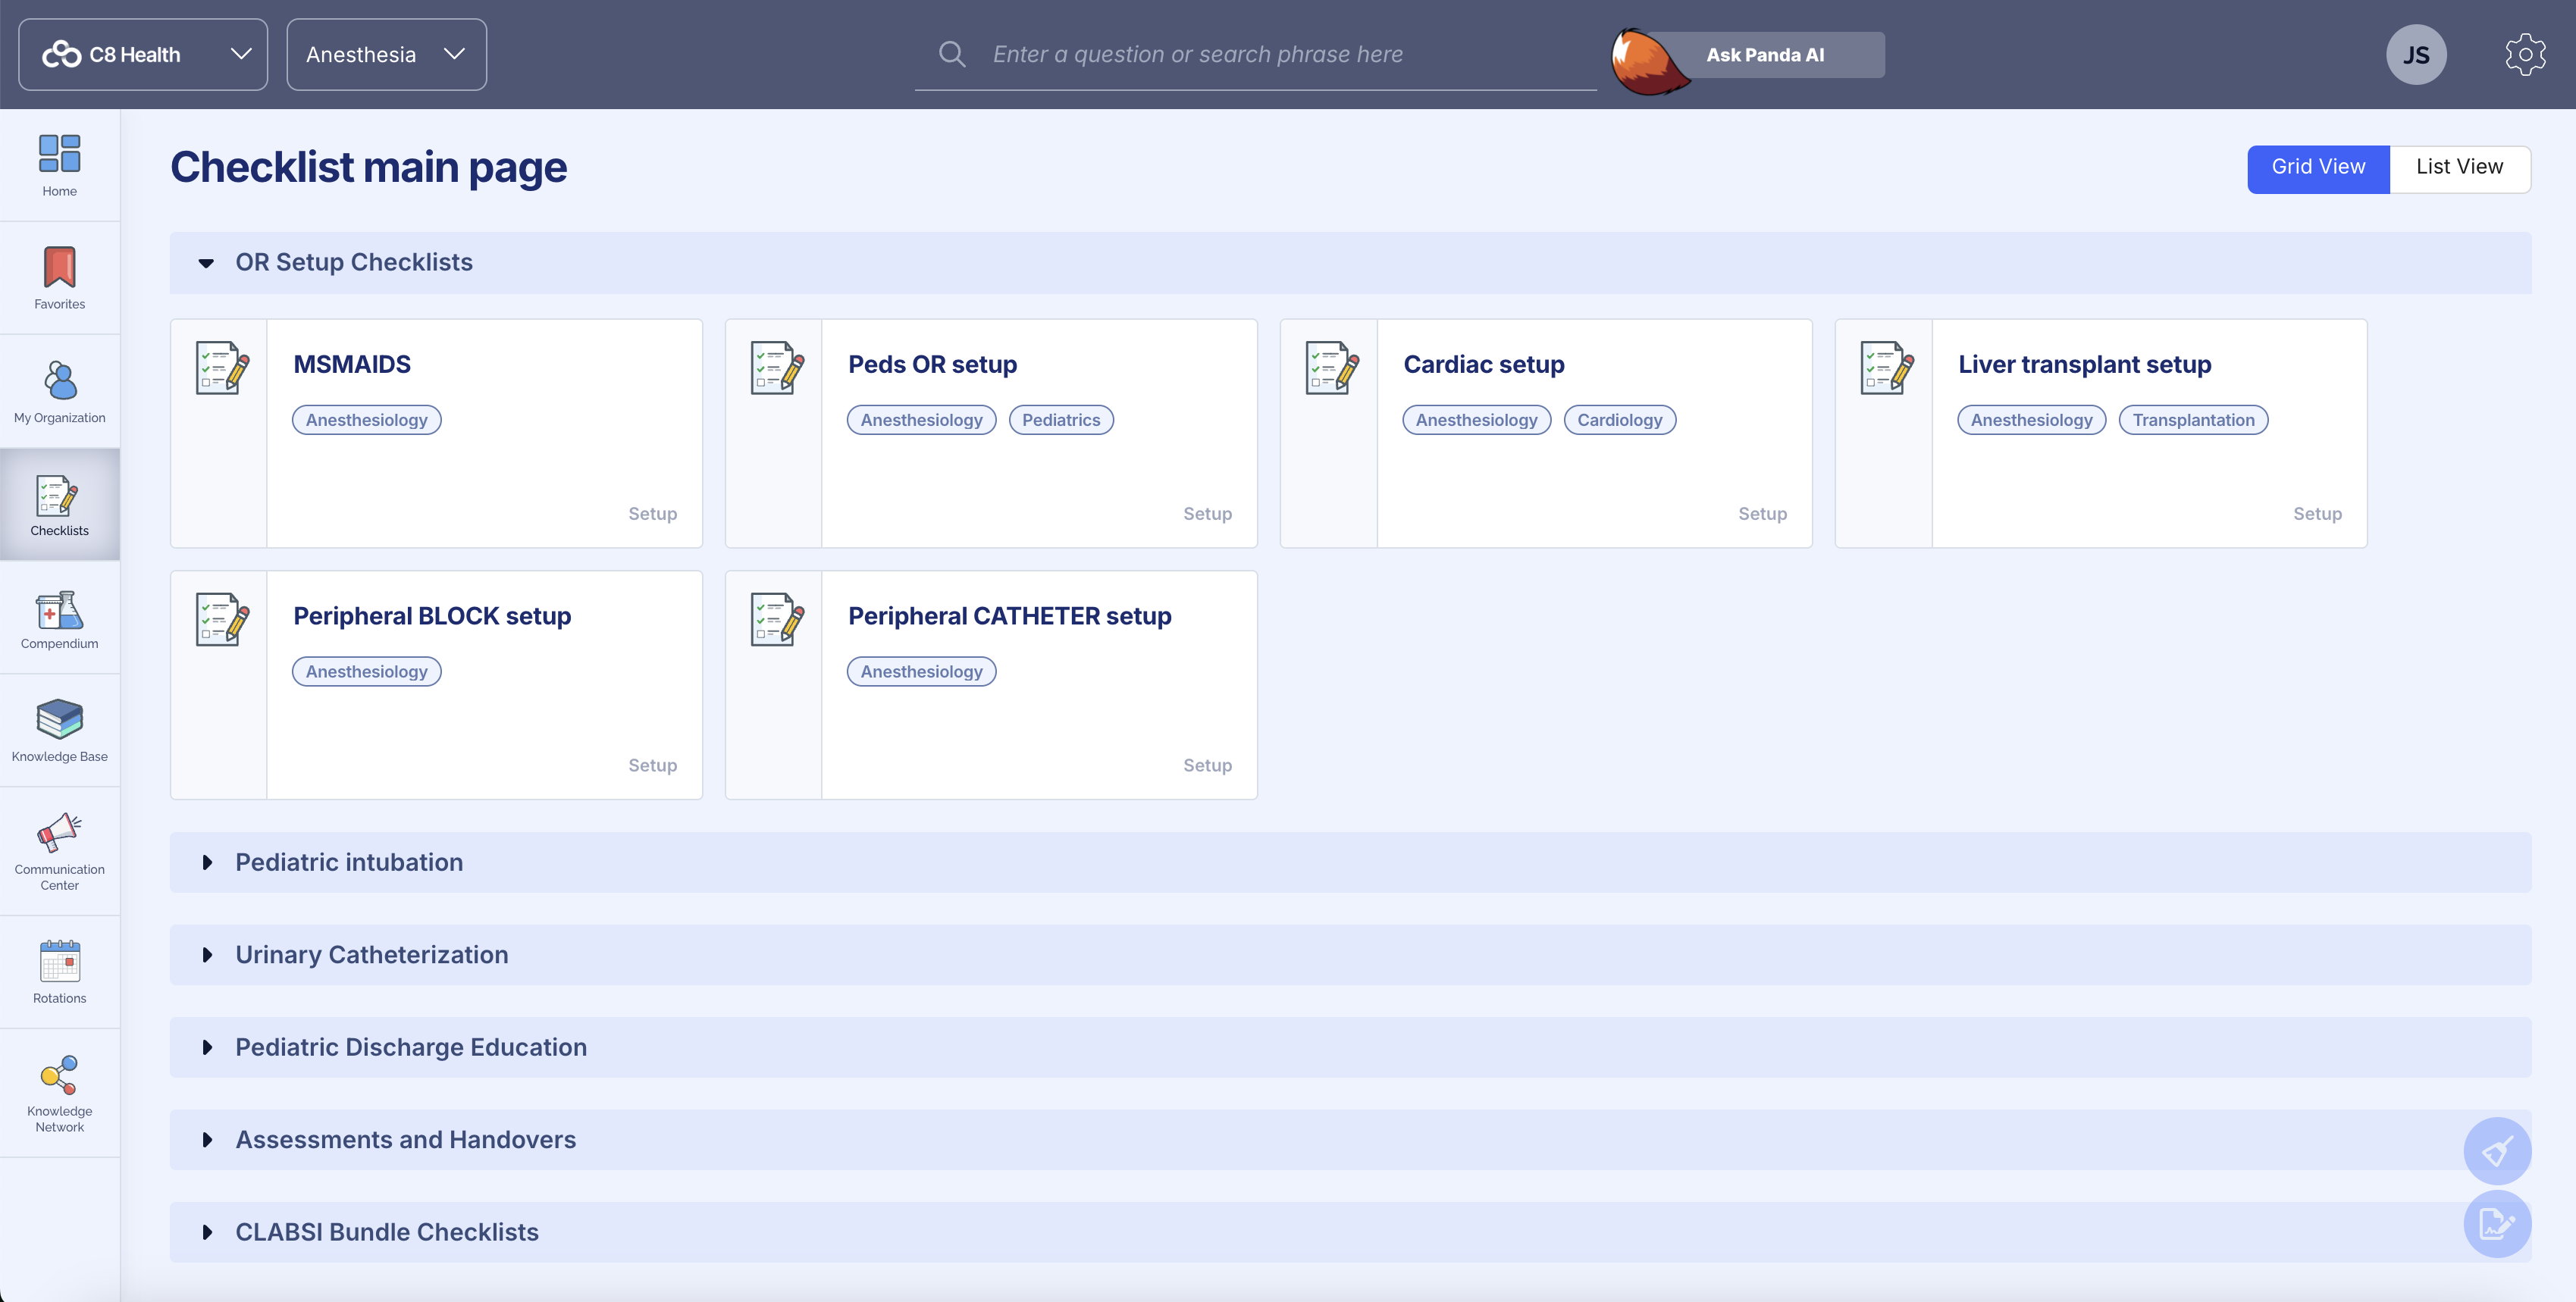2576x1302 pixels.
Task: Open the Peds OR setup title
Action: point(932,364)
